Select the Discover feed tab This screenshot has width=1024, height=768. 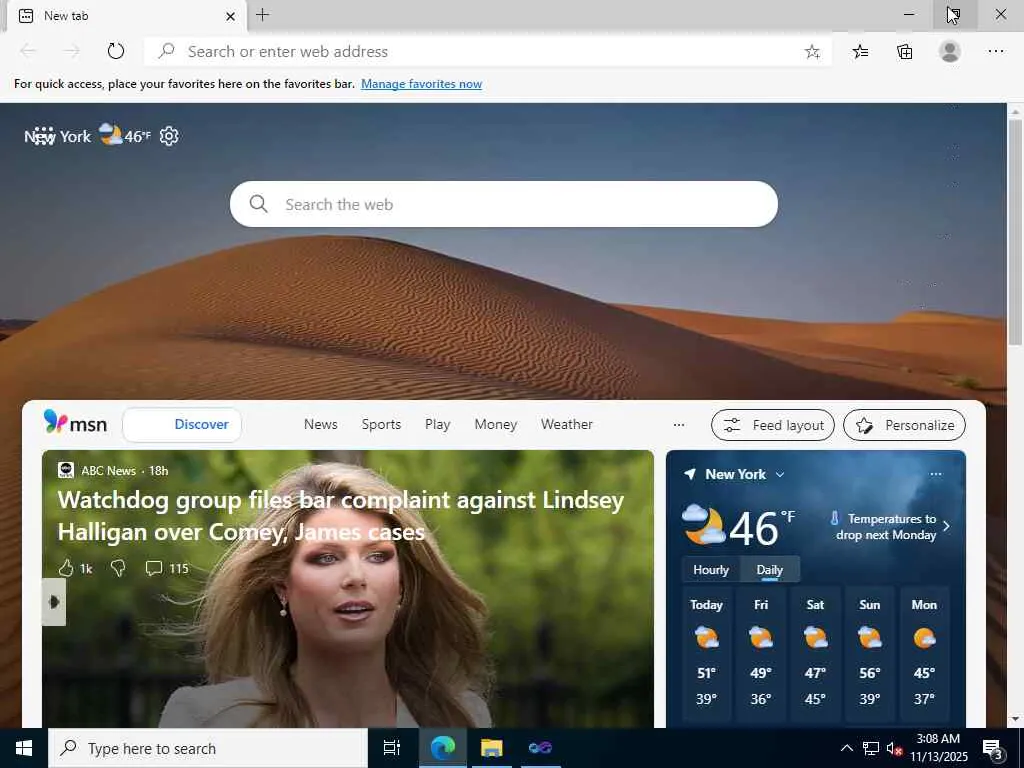tap(182, 424)
